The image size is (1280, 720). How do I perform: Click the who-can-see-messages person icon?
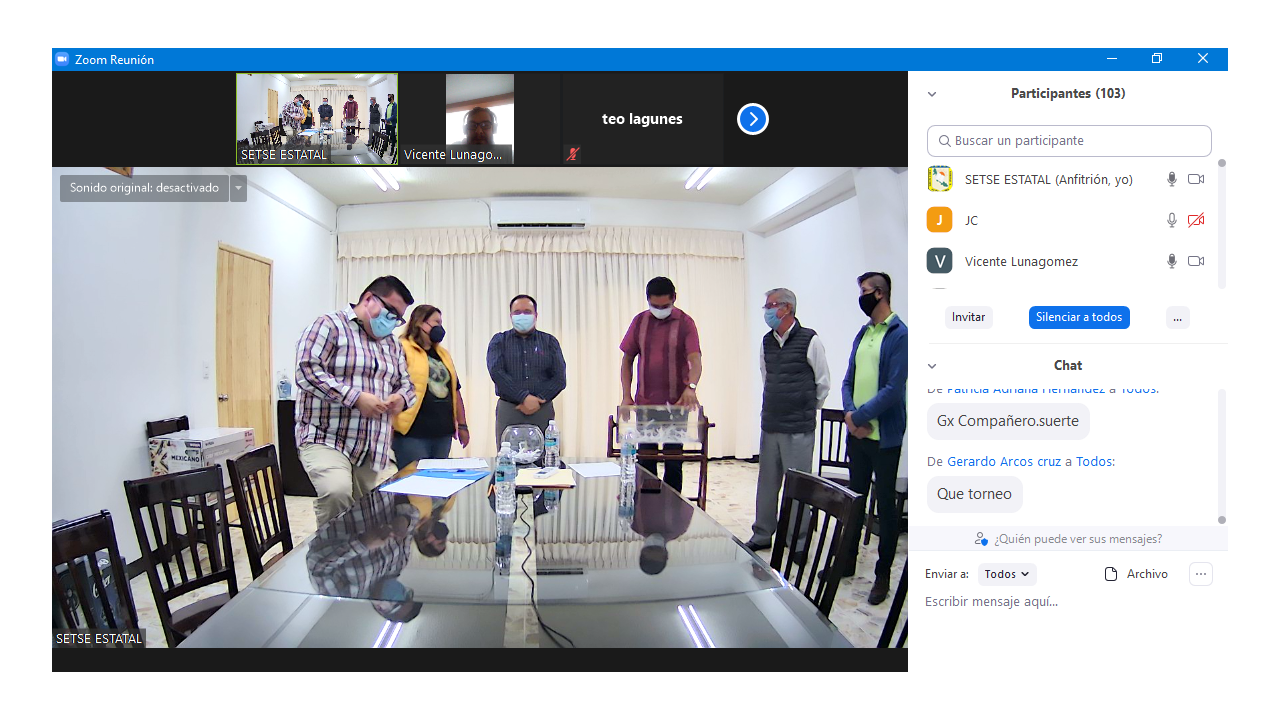982,539
